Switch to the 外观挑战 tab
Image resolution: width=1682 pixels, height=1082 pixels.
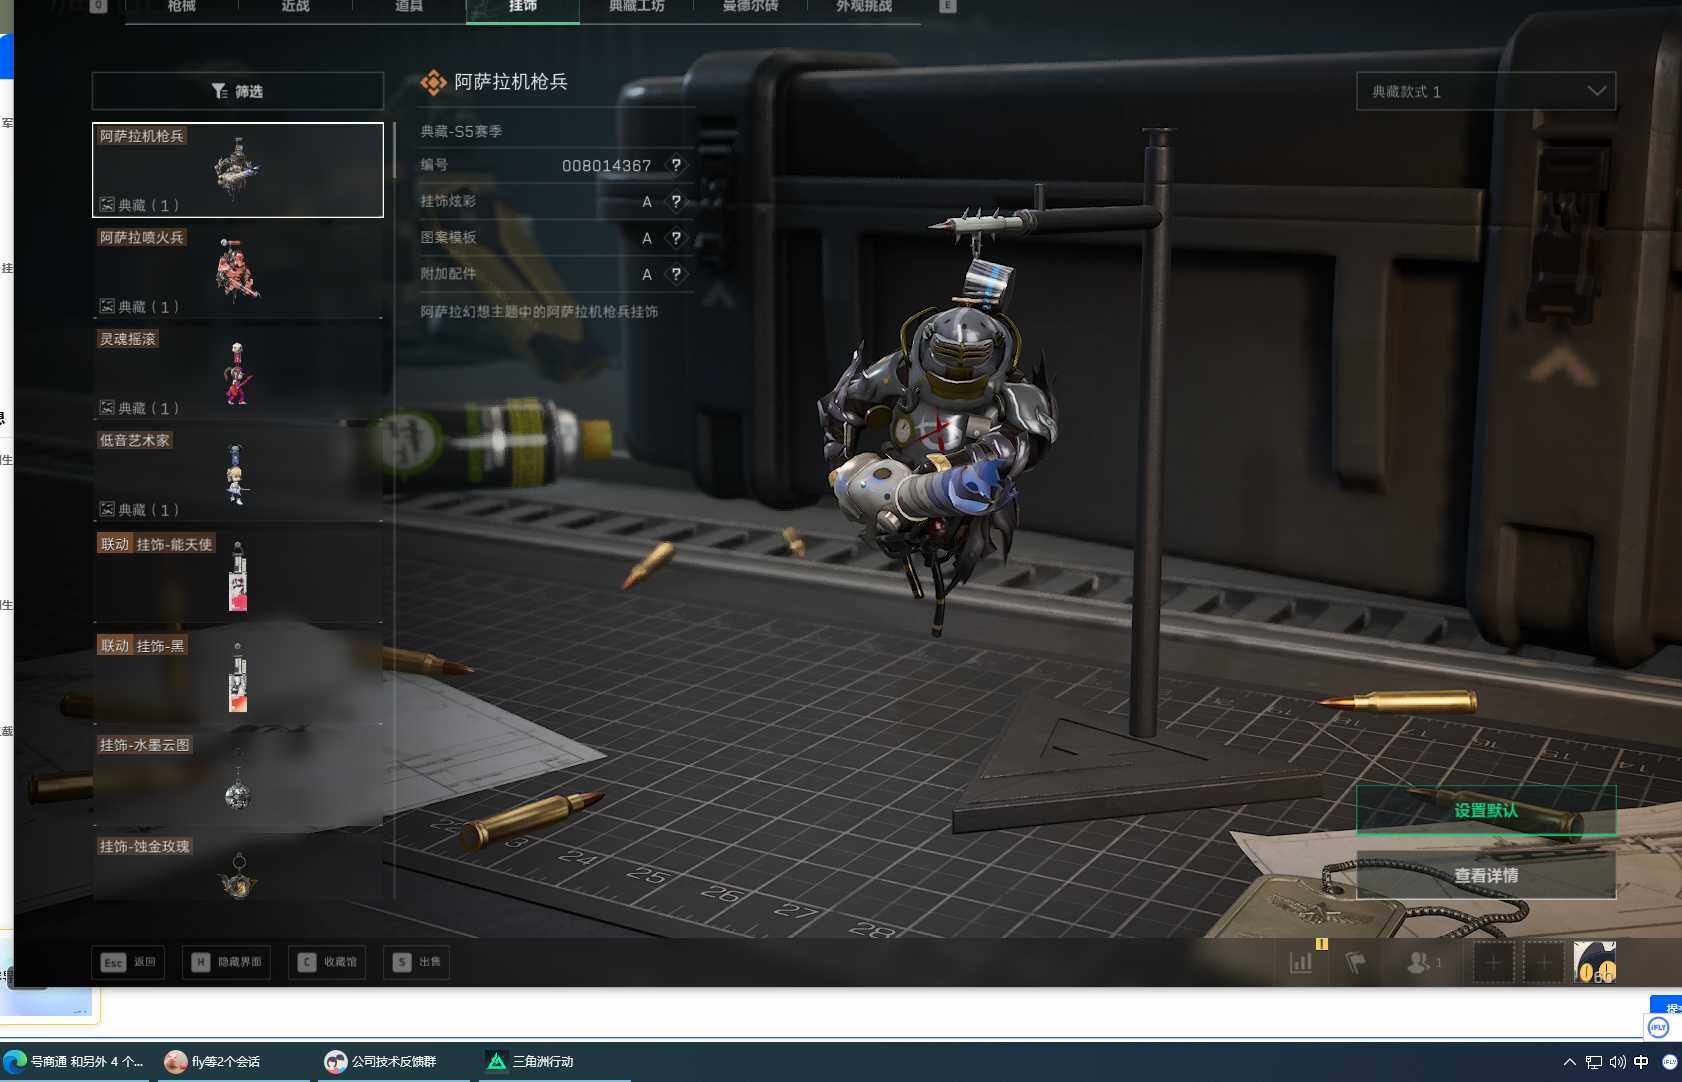tap(864, 7)
